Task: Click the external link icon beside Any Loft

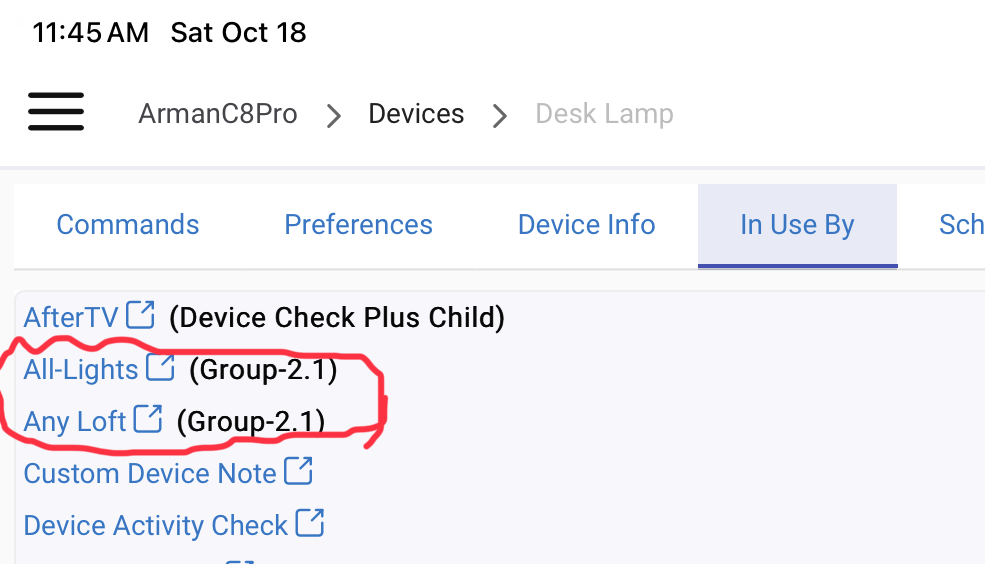Action: tap(148, 418)
